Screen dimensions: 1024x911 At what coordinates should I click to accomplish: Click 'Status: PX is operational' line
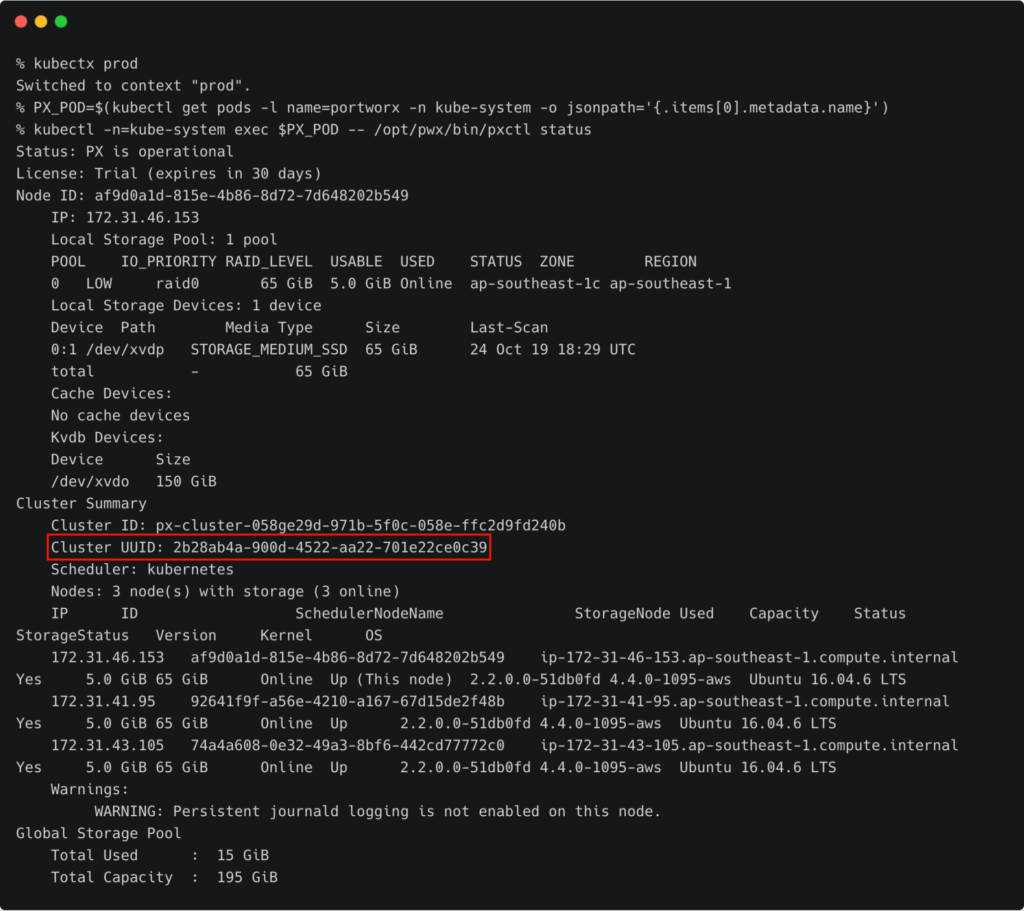[124, 152]
